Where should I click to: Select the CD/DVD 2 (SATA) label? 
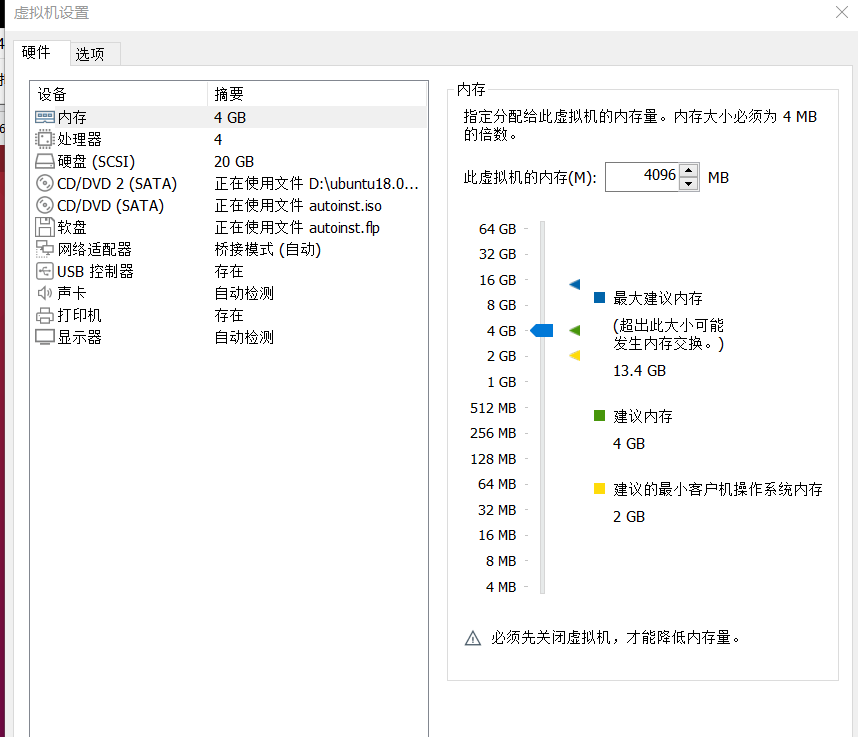click(117, 183)
